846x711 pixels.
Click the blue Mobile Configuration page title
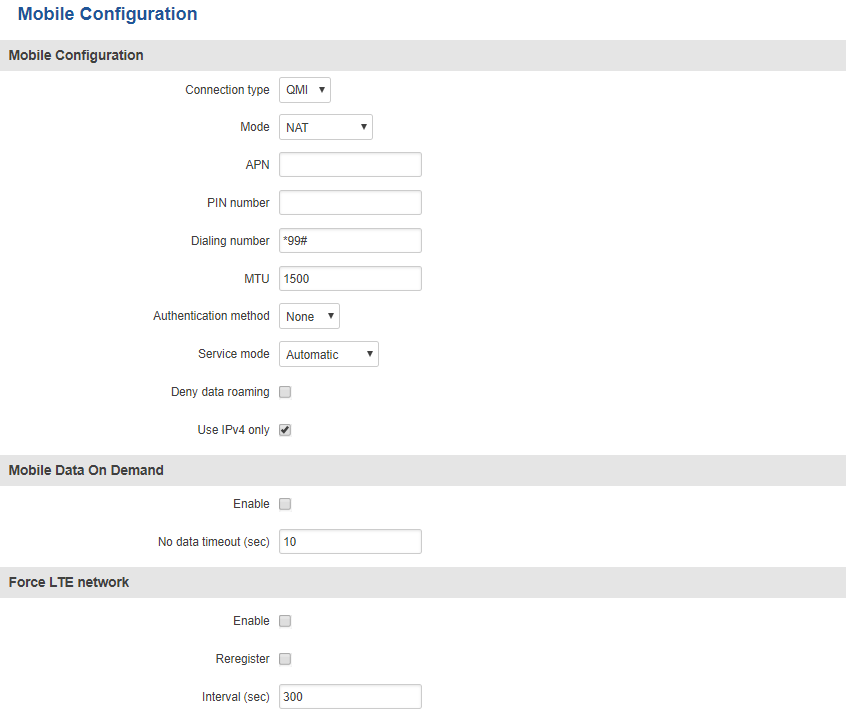tap(107, 14)
